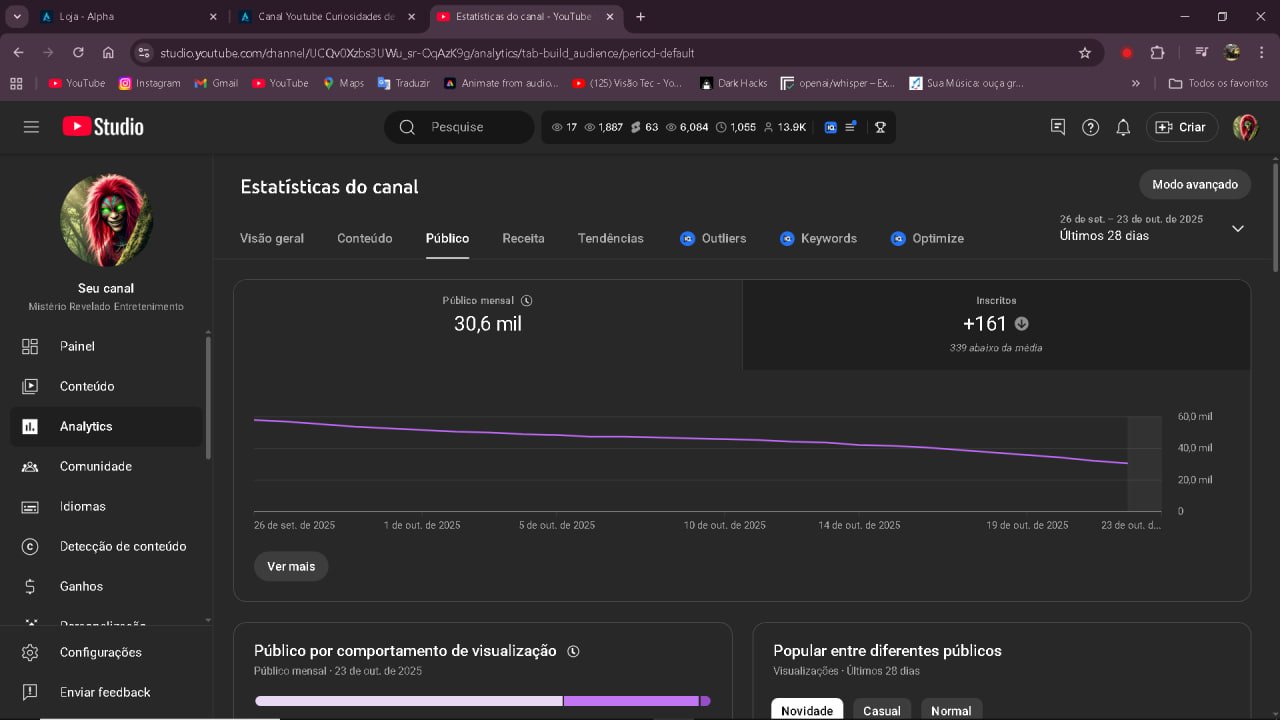Select the Normal audience chip
The width and height of the screenshot is (1280, 720).
pyautogui.click(x=951, y=710)
